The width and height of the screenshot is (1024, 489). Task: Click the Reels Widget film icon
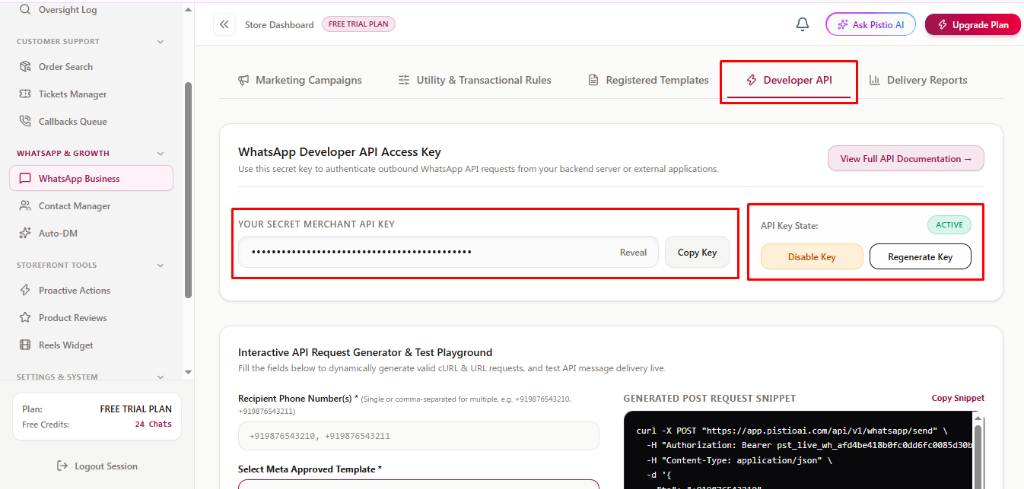click(25, 345)
